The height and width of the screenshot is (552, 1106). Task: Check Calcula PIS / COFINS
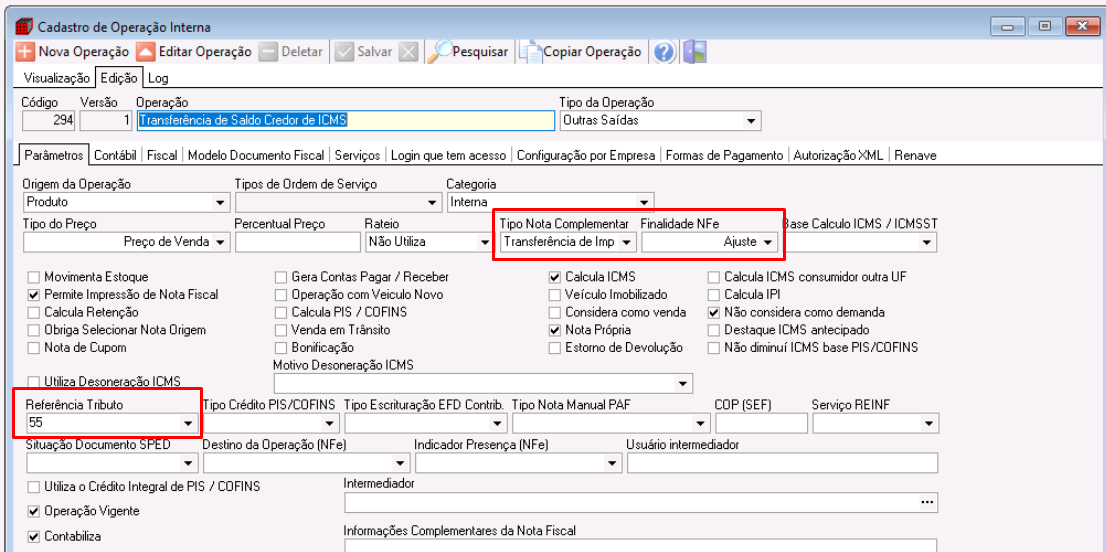pyautogui.click(x=280, y=312)
